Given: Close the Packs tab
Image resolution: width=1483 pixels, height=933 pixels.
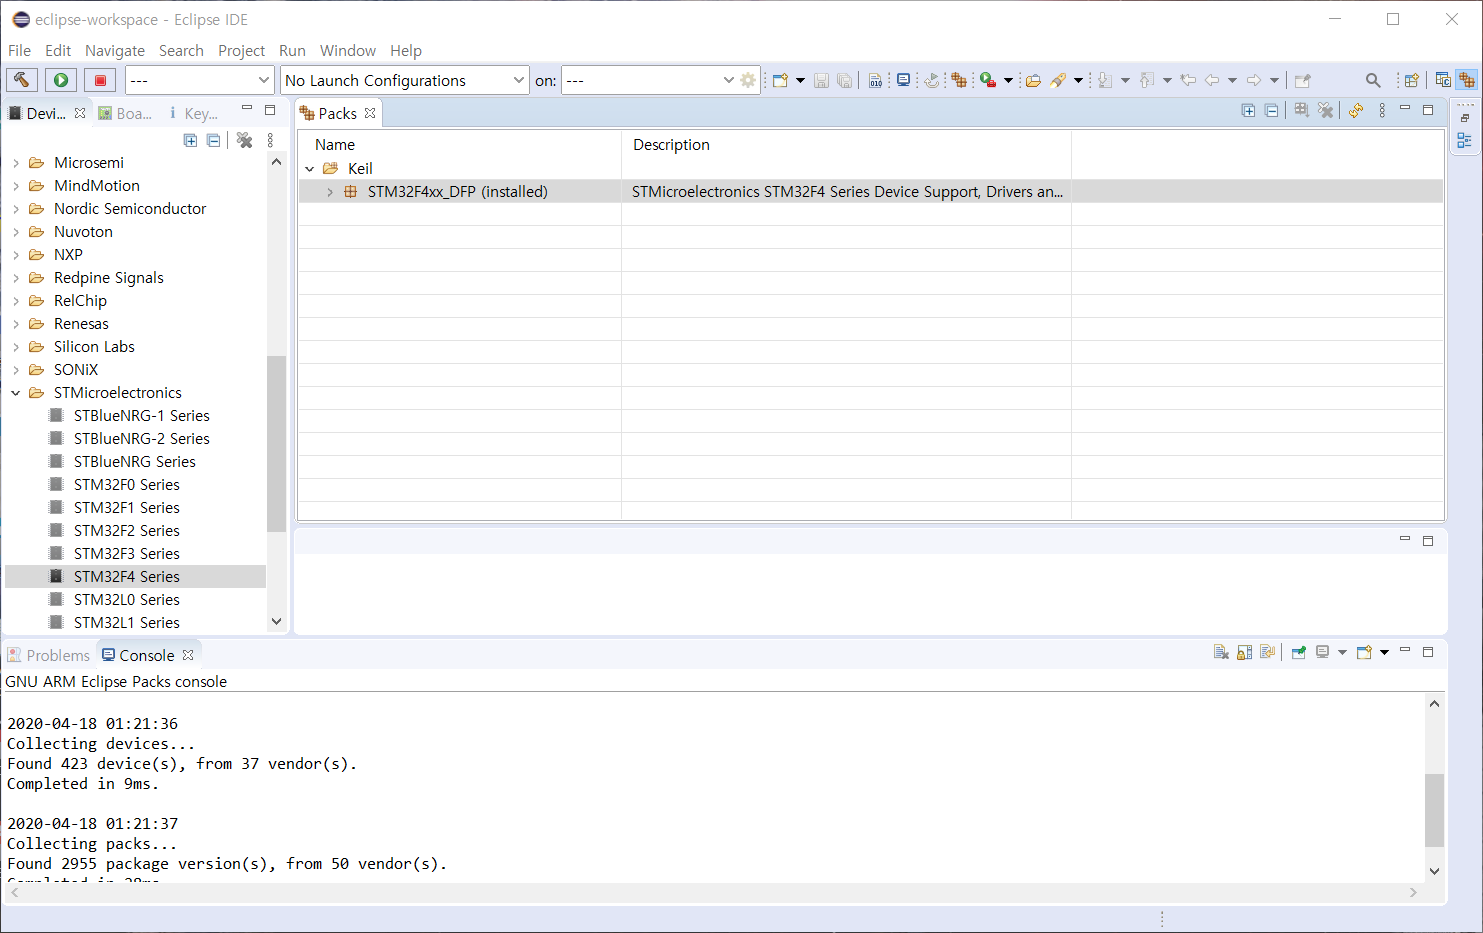Looking at the screenshot, I should 370,113.
